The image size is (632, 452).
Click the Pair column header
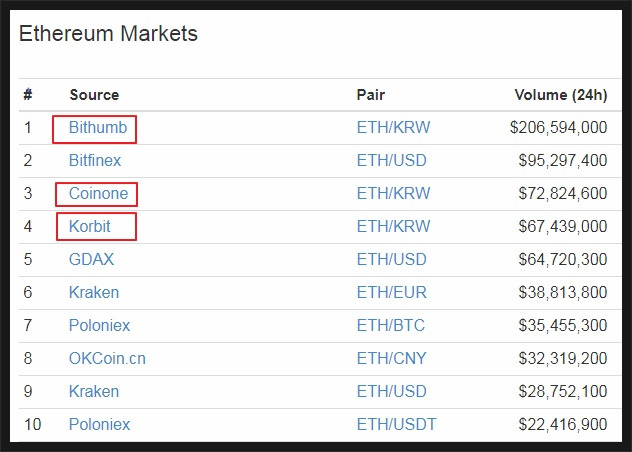pyautogui.click(x=371, y=95)
